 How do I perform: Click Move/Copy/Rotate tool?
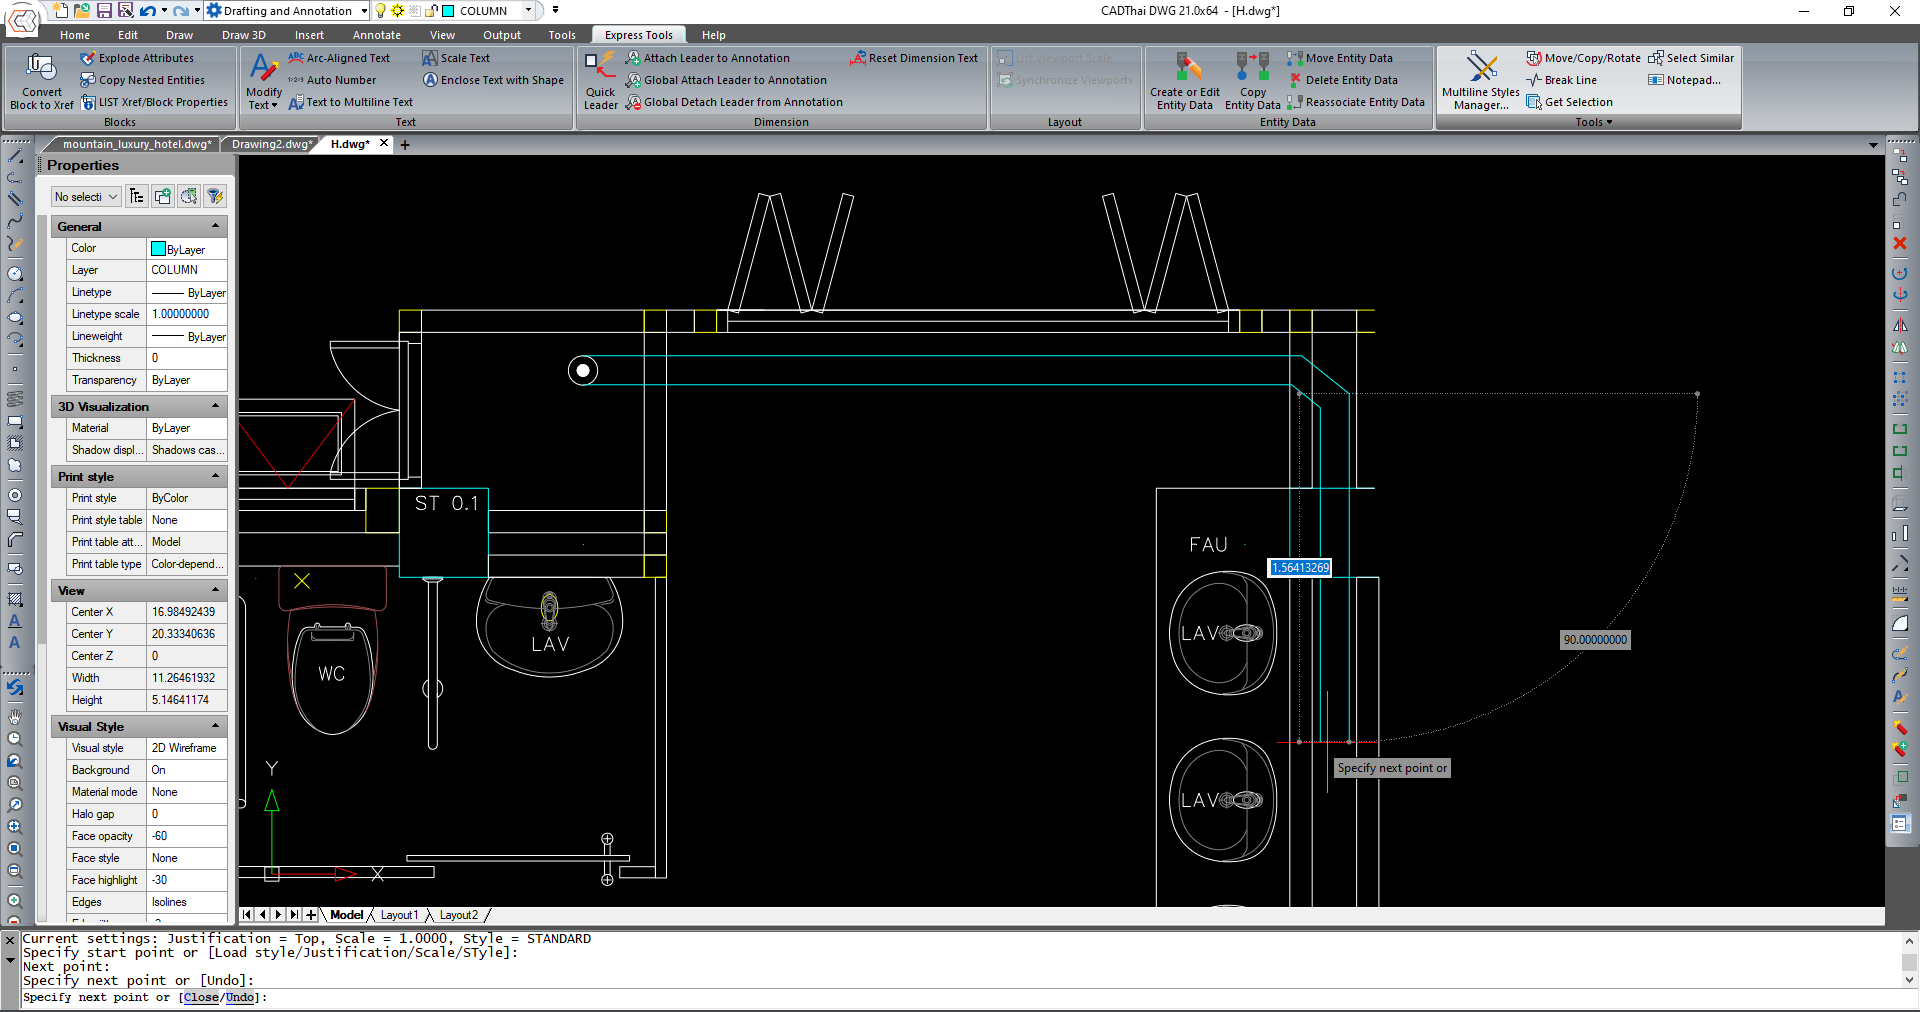[1583, 58]
